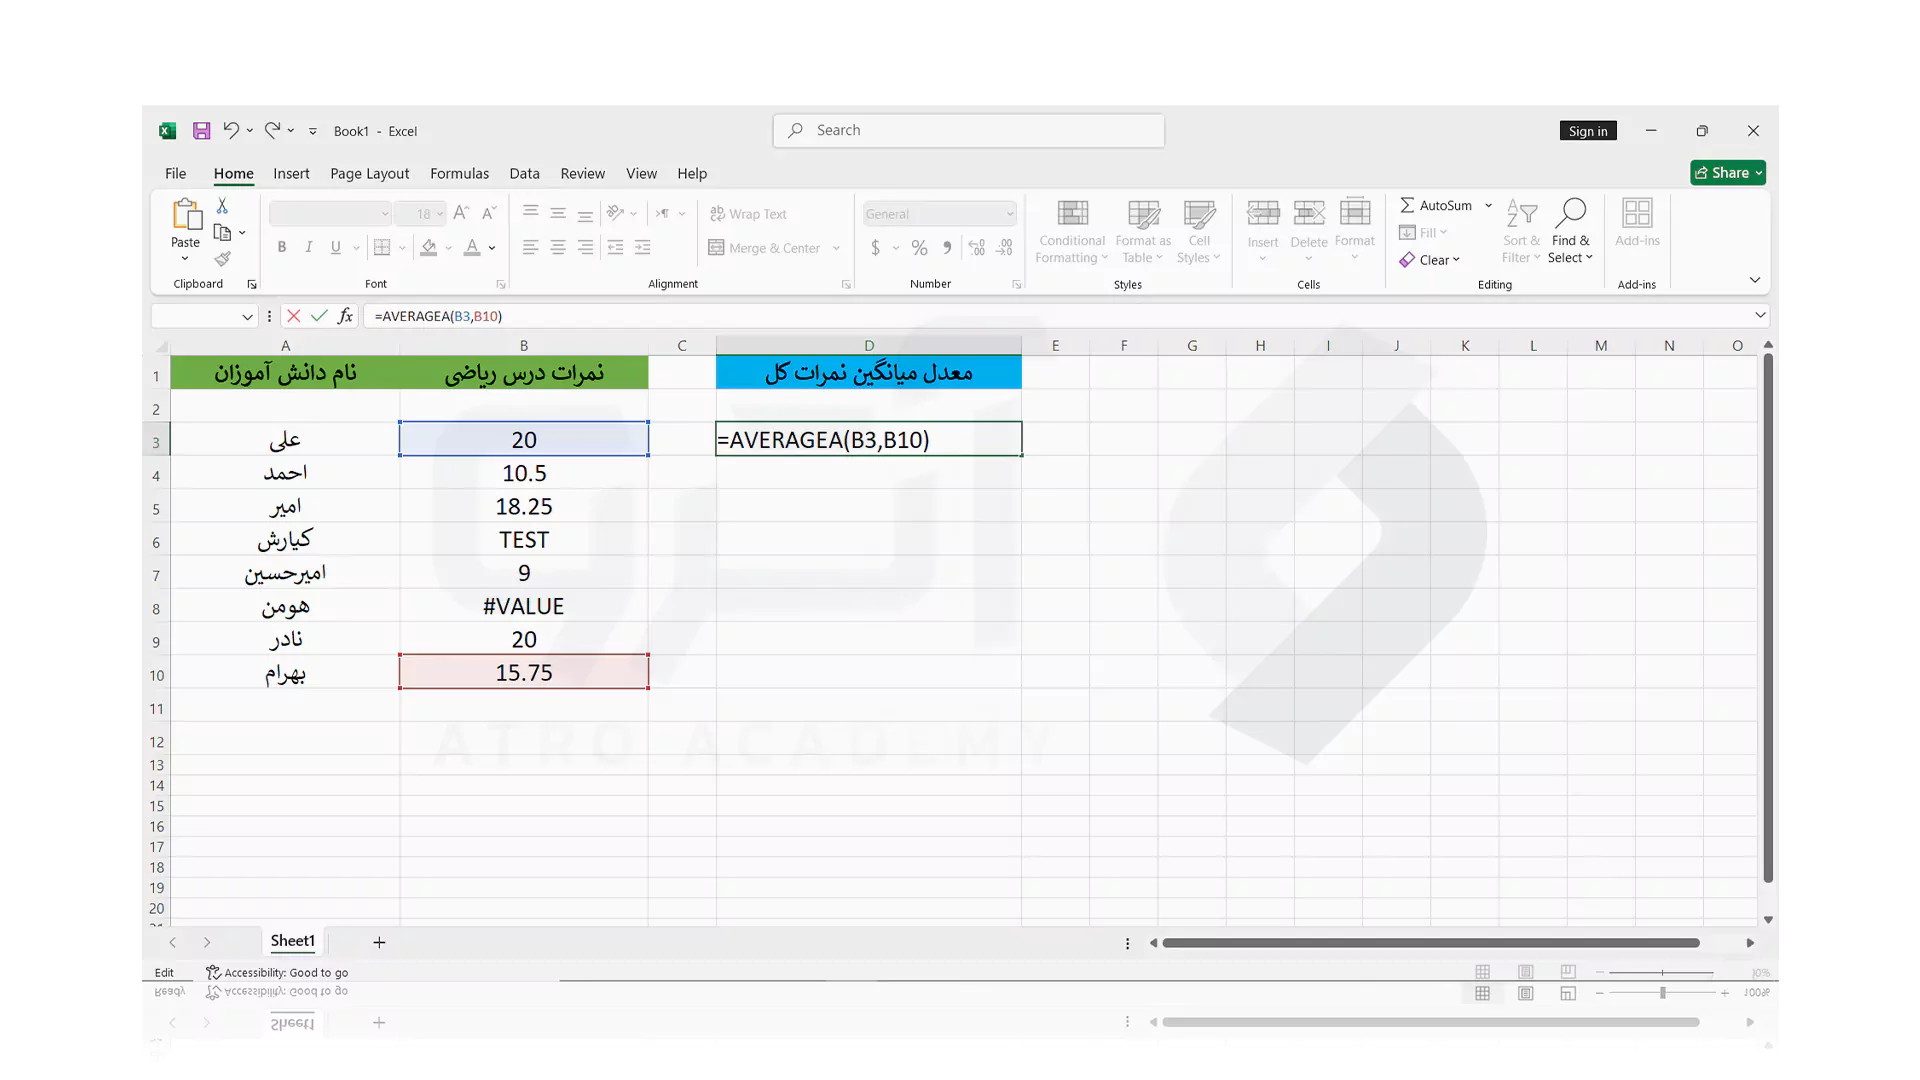The height and width of the screenshot is (1080, 1920).
Task: Expand the formula bar chevron
Action: [x=1760, y=316]
